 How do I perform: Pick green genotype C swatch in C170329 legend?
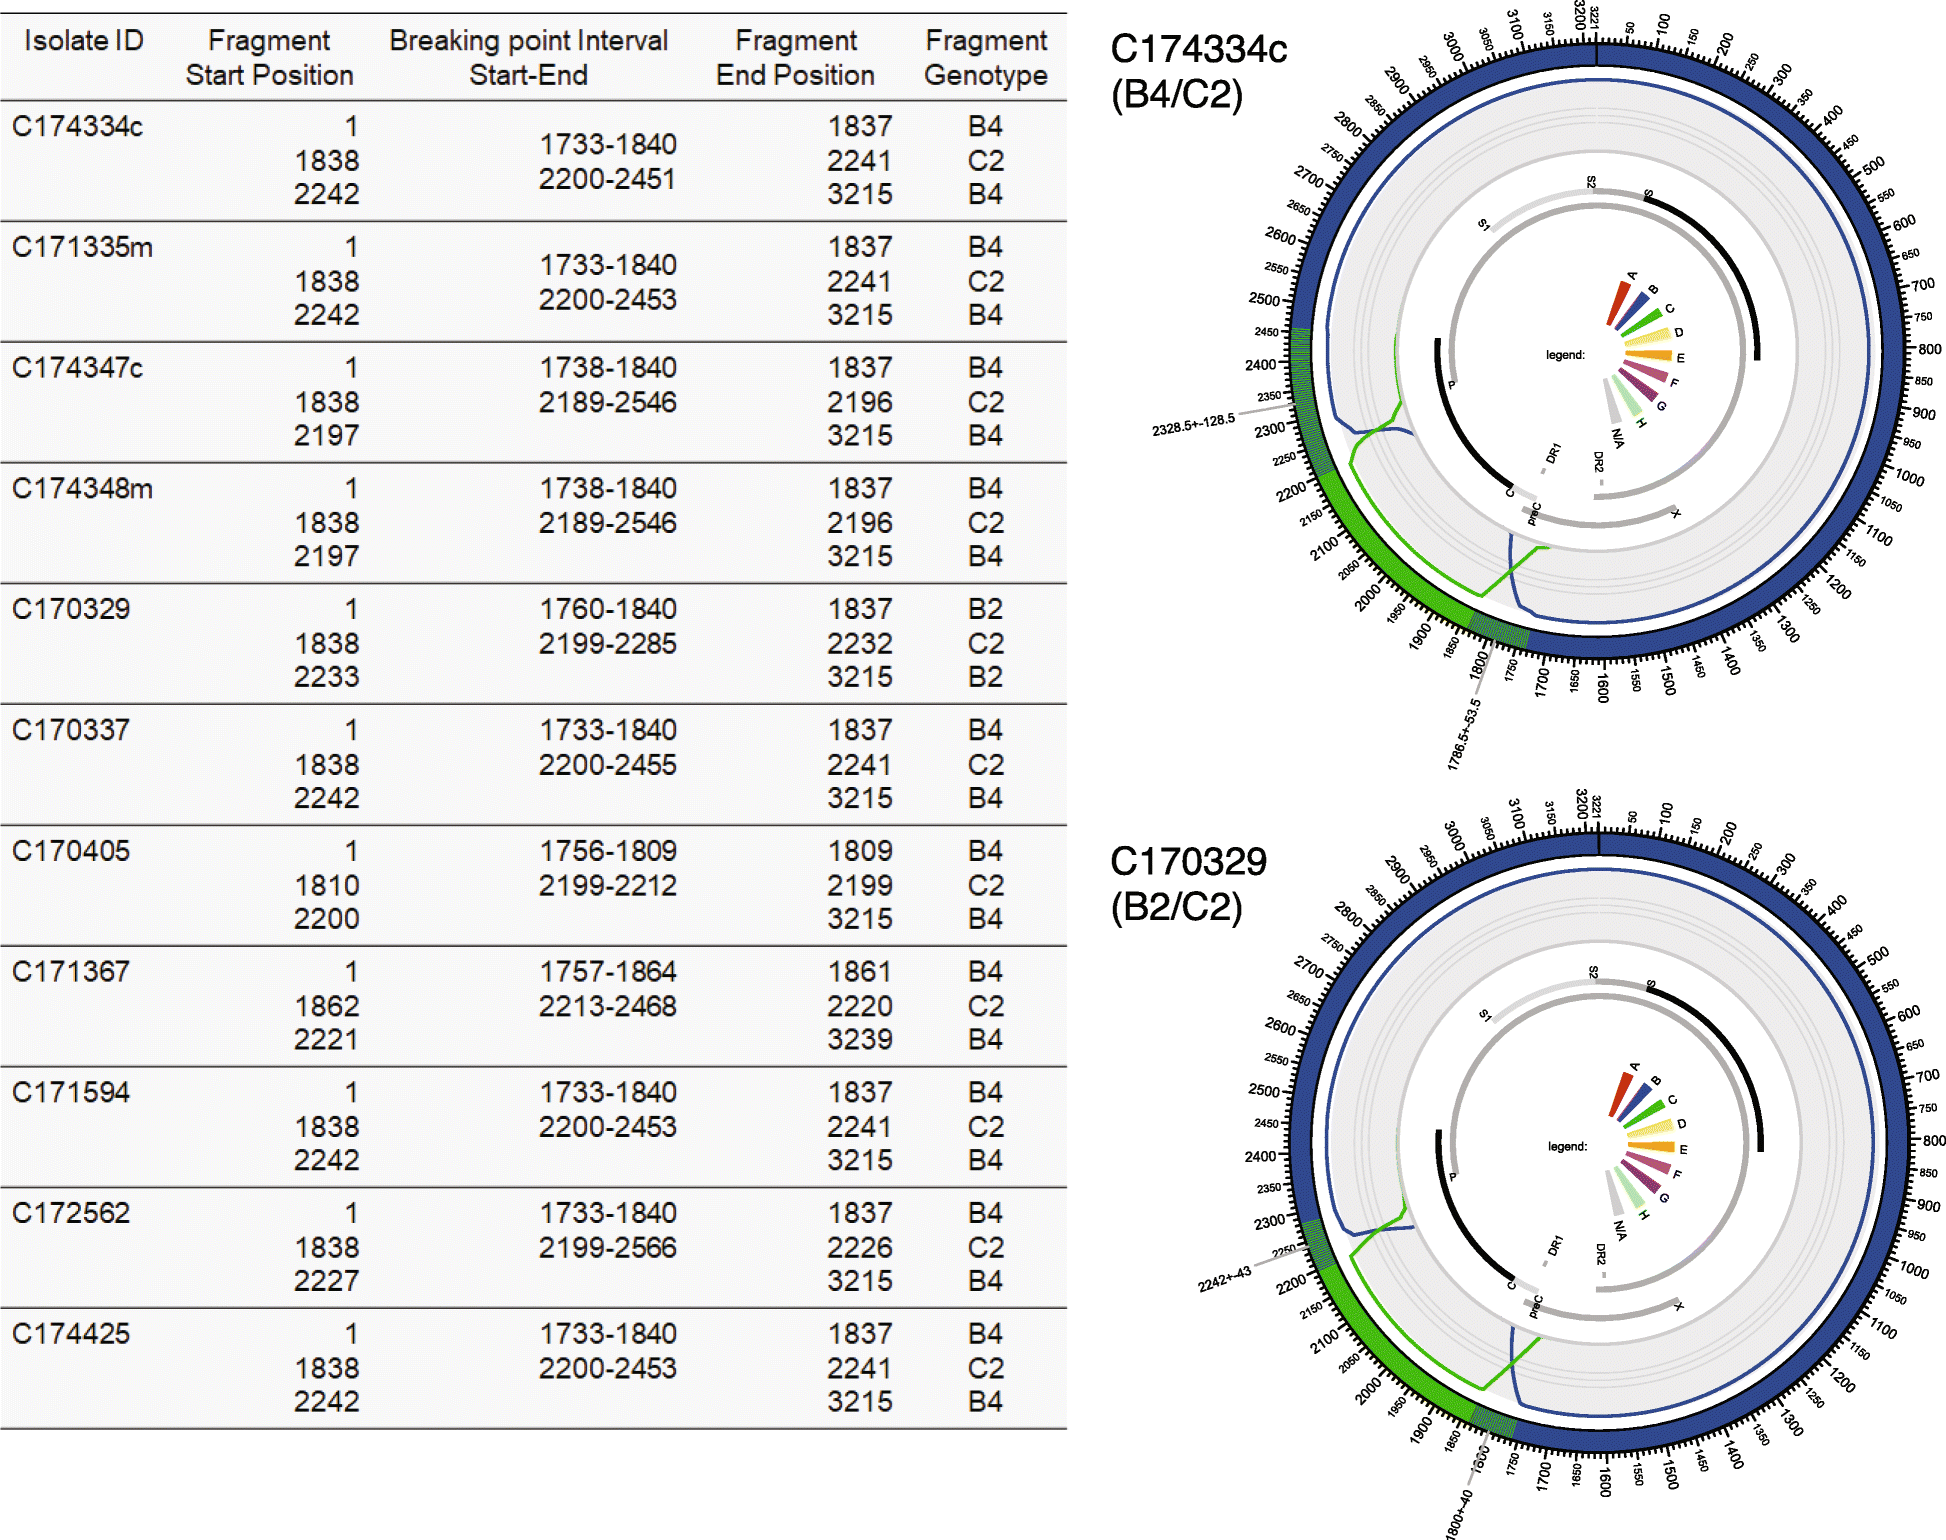tap(1644, 1114)
